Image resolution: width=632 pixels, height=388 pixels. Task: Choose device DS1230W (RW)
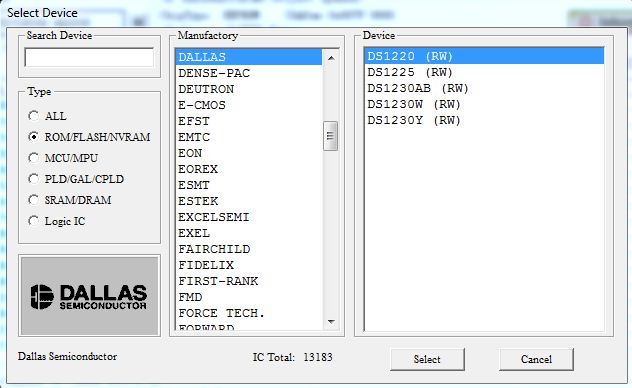[484, 104]
